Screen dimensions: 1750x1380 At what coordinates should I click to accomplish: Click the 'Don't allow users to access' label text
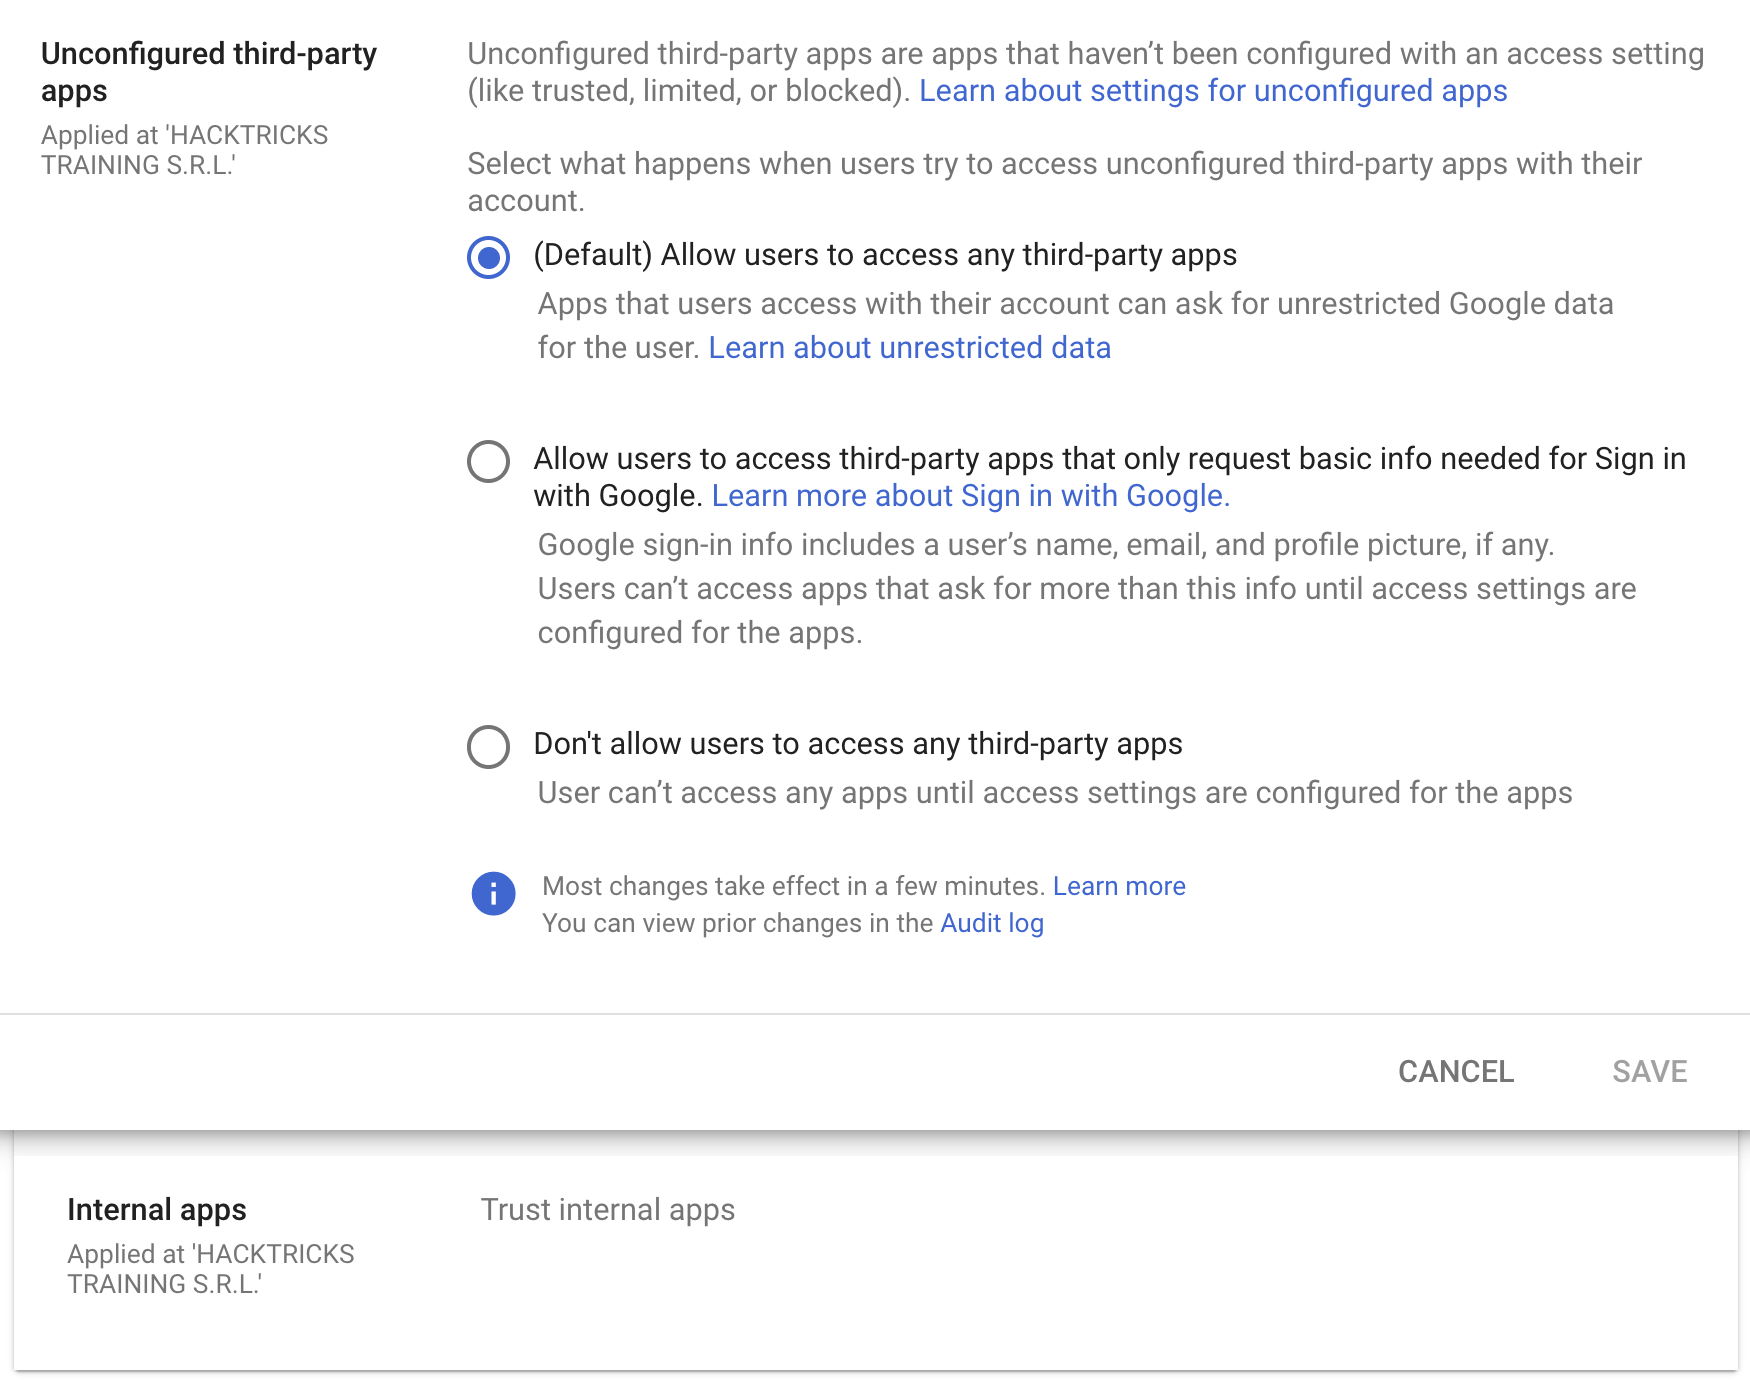click(857, 744)
